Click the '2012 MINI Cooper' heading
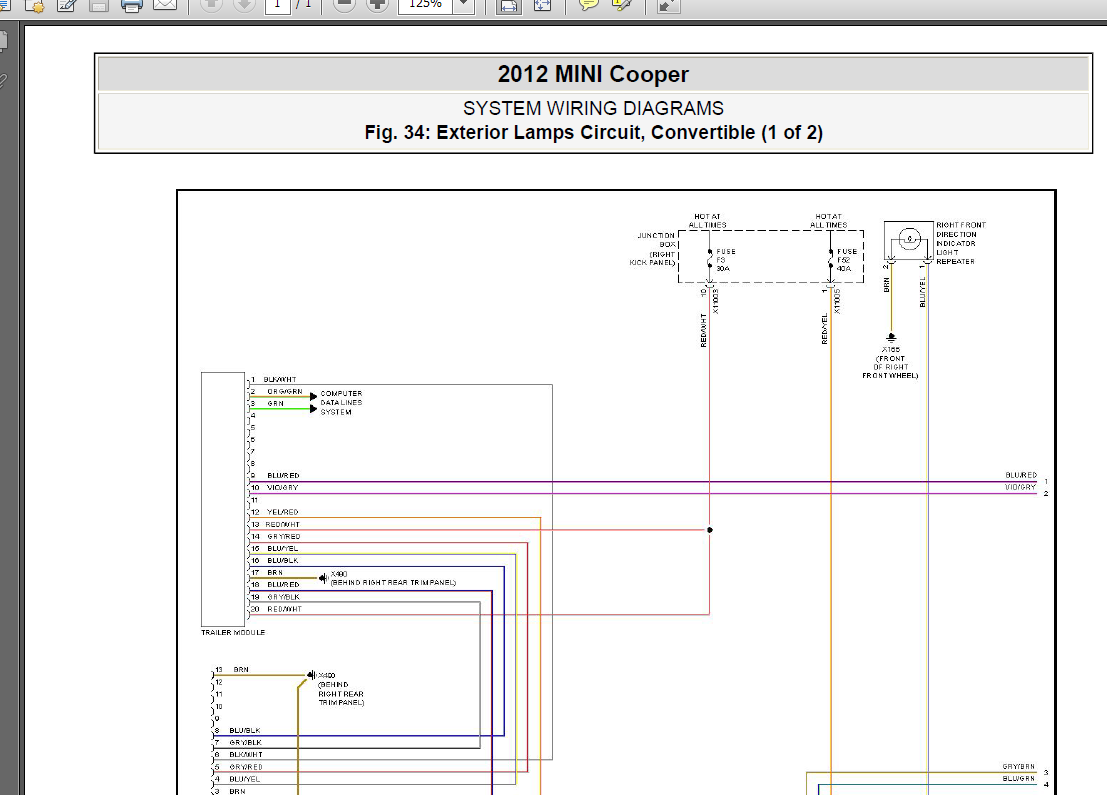Image resolution: width=1107 pixels, height=795 pixels. pyautogui.click(x=593, y=74)
